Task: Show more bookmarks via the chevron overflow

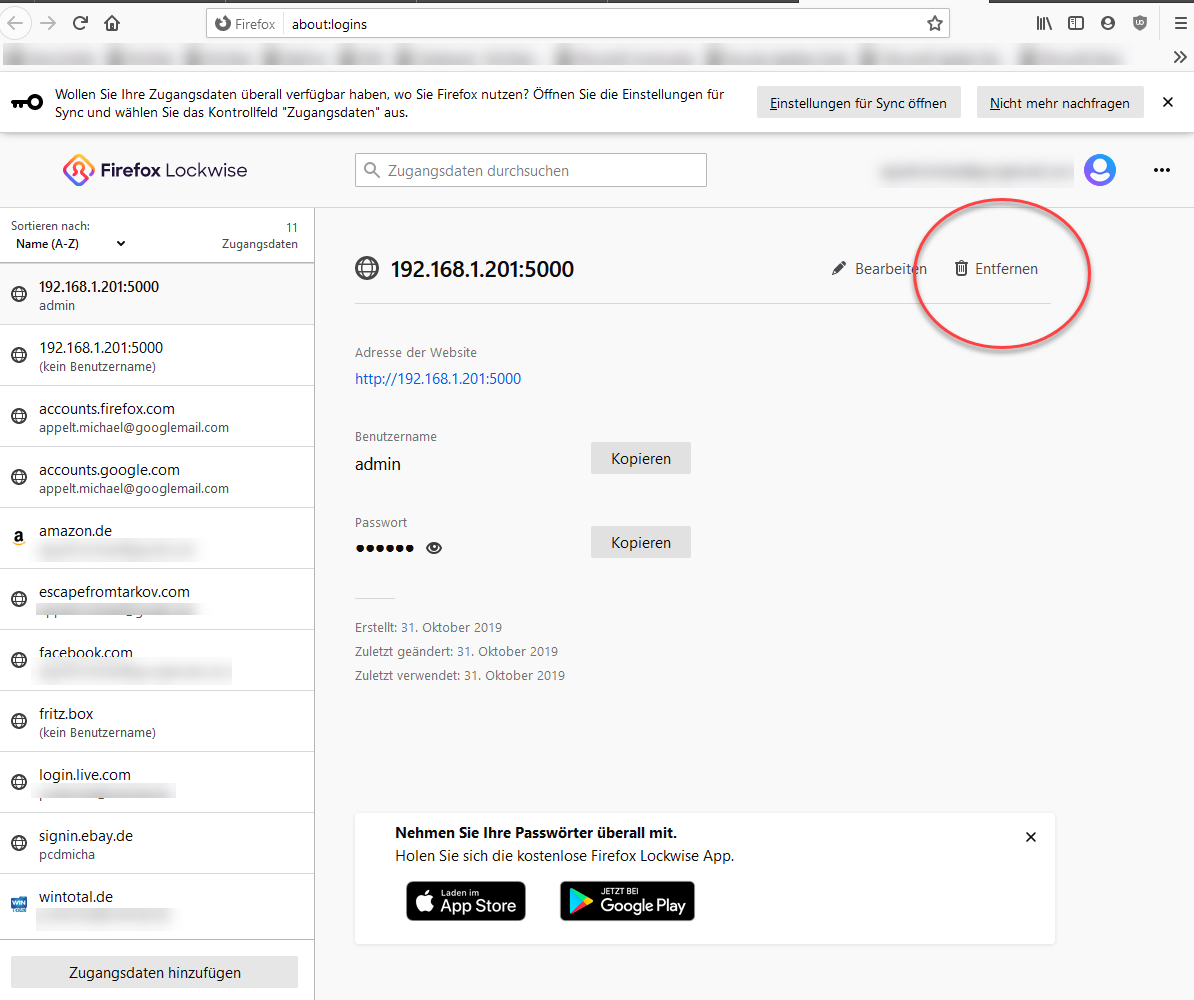Action: 1180,57
